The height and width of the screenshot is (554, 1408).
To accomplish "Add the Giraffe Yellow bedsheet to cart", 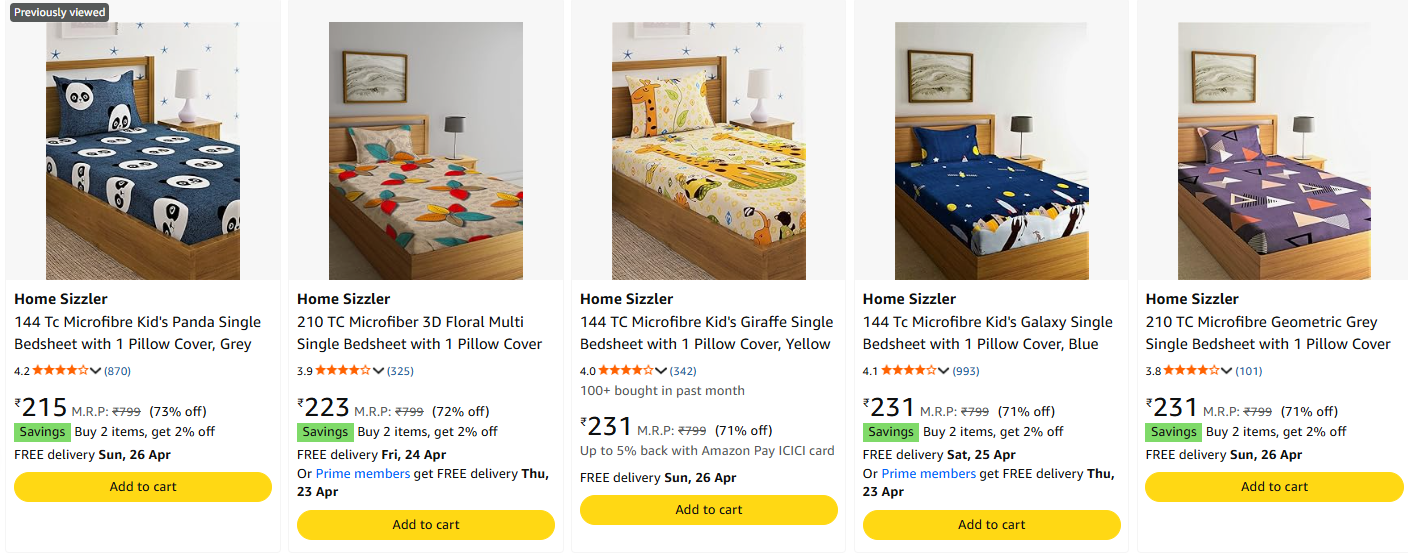I will point(708,510).
